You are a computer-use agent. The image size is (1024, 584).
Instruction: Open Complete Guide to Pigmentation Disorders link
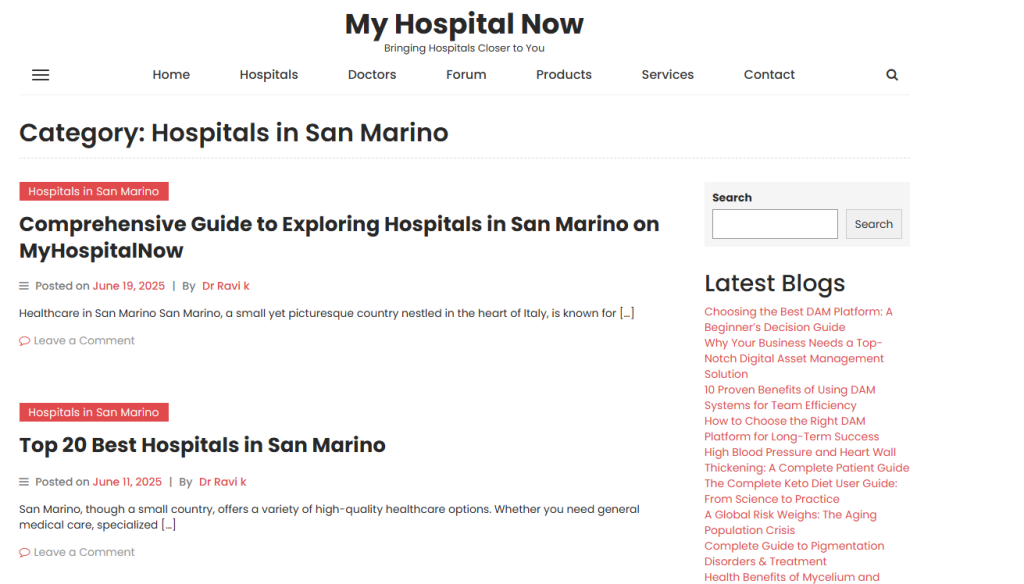point(794,555)
